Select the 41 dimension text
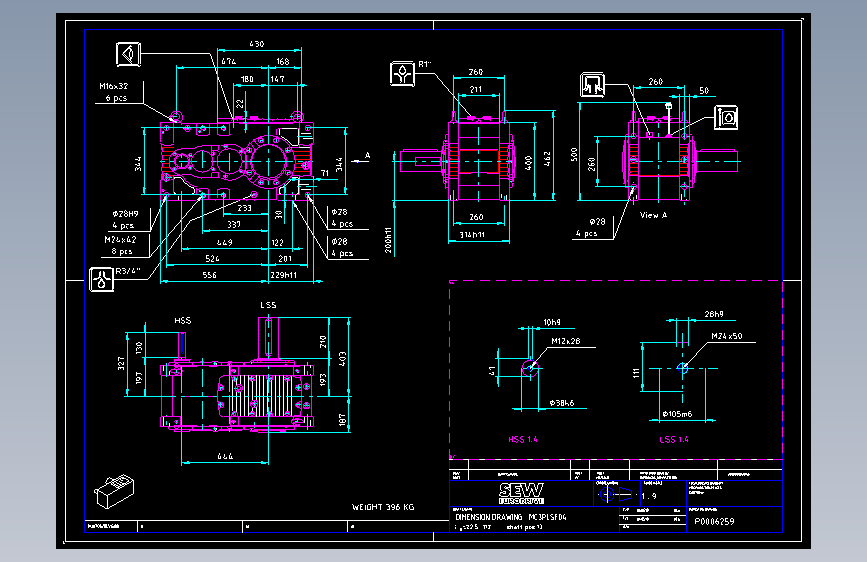867x562 pixels. tap(492, 371)
